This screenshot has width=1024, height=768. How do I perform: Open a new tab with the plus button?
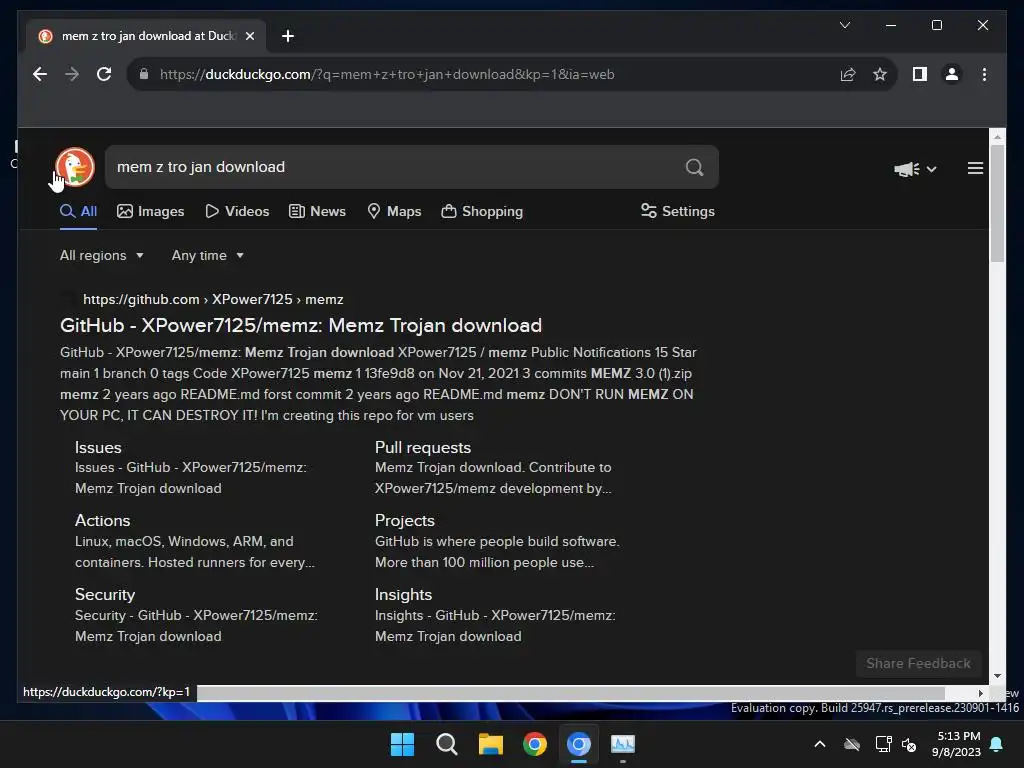pyautogui.click(x=288, y=36)
